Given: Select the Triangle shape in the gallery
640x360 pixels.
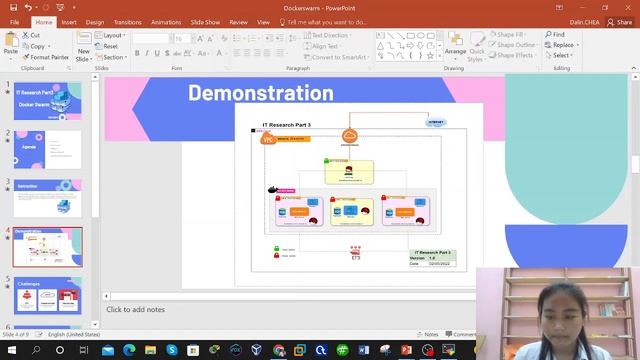Looking at the screenshot, I should [x=380, y=46].
